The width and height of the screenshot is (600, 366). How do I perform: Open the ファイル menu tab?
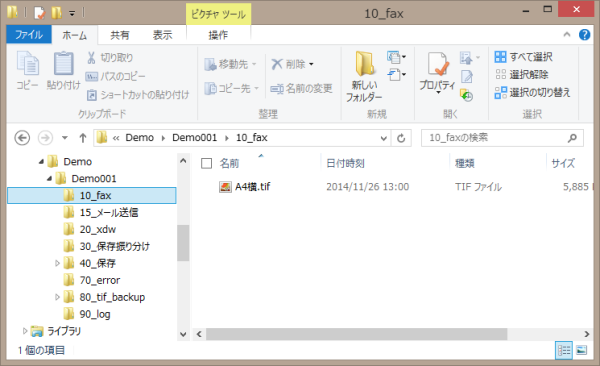29,35
